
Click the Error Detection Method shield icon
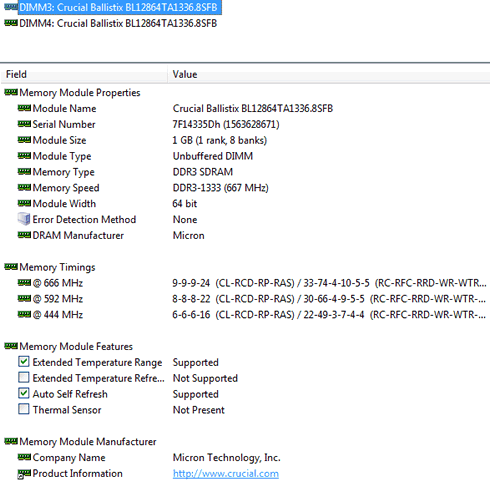pos(24,219)
